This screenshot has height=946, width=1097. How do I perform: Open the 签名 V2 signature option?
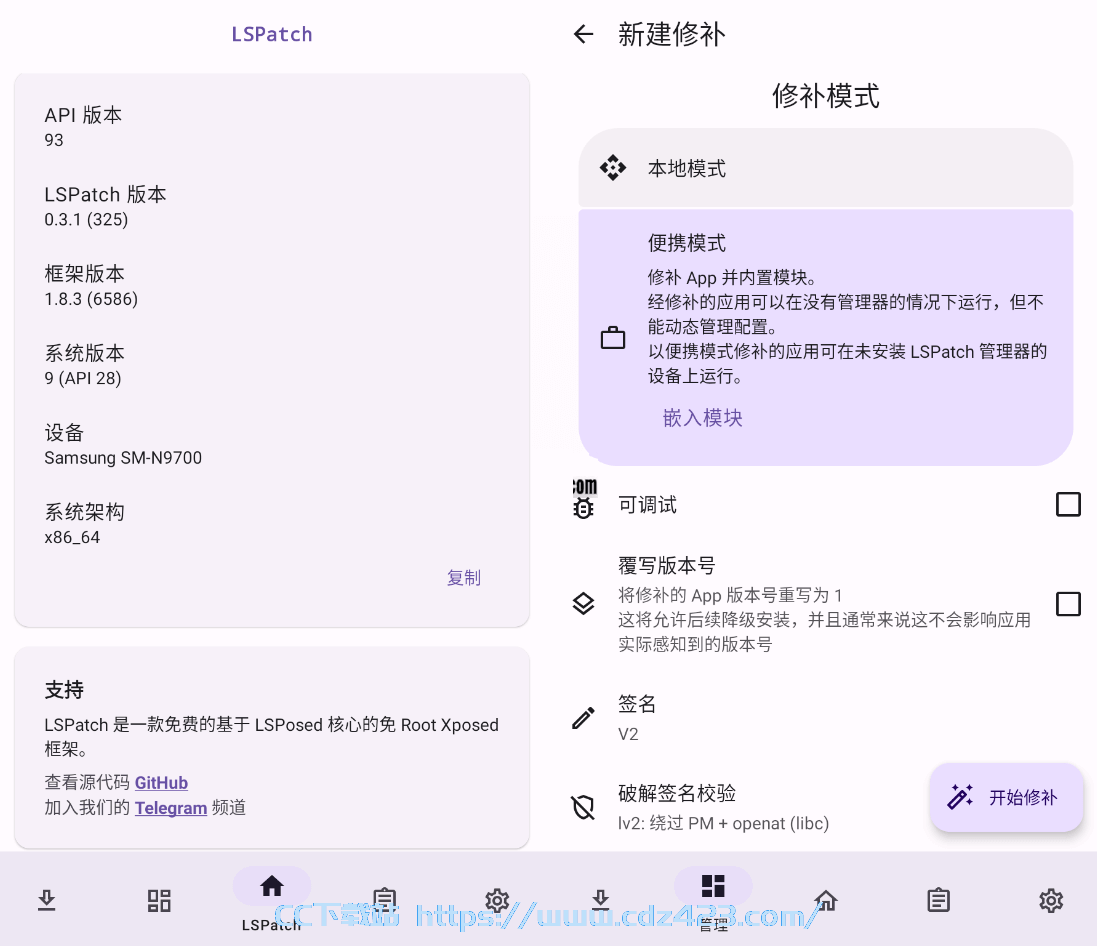pos(826,718)
